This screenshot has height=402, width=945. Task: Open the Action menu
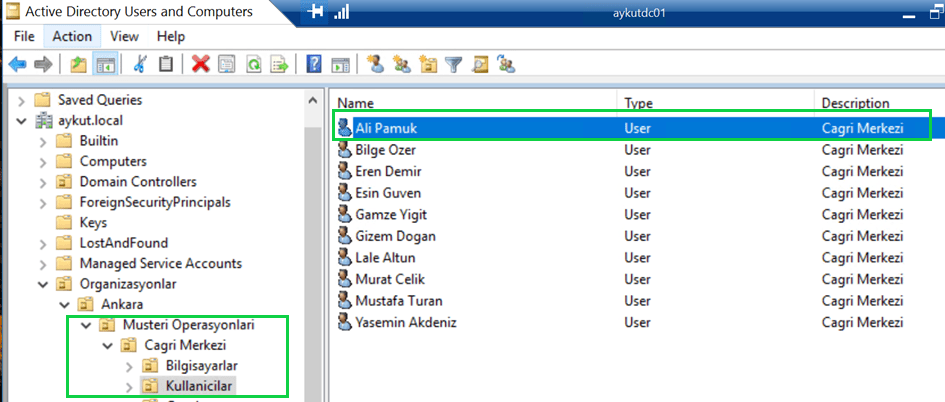tap(72, 36)
